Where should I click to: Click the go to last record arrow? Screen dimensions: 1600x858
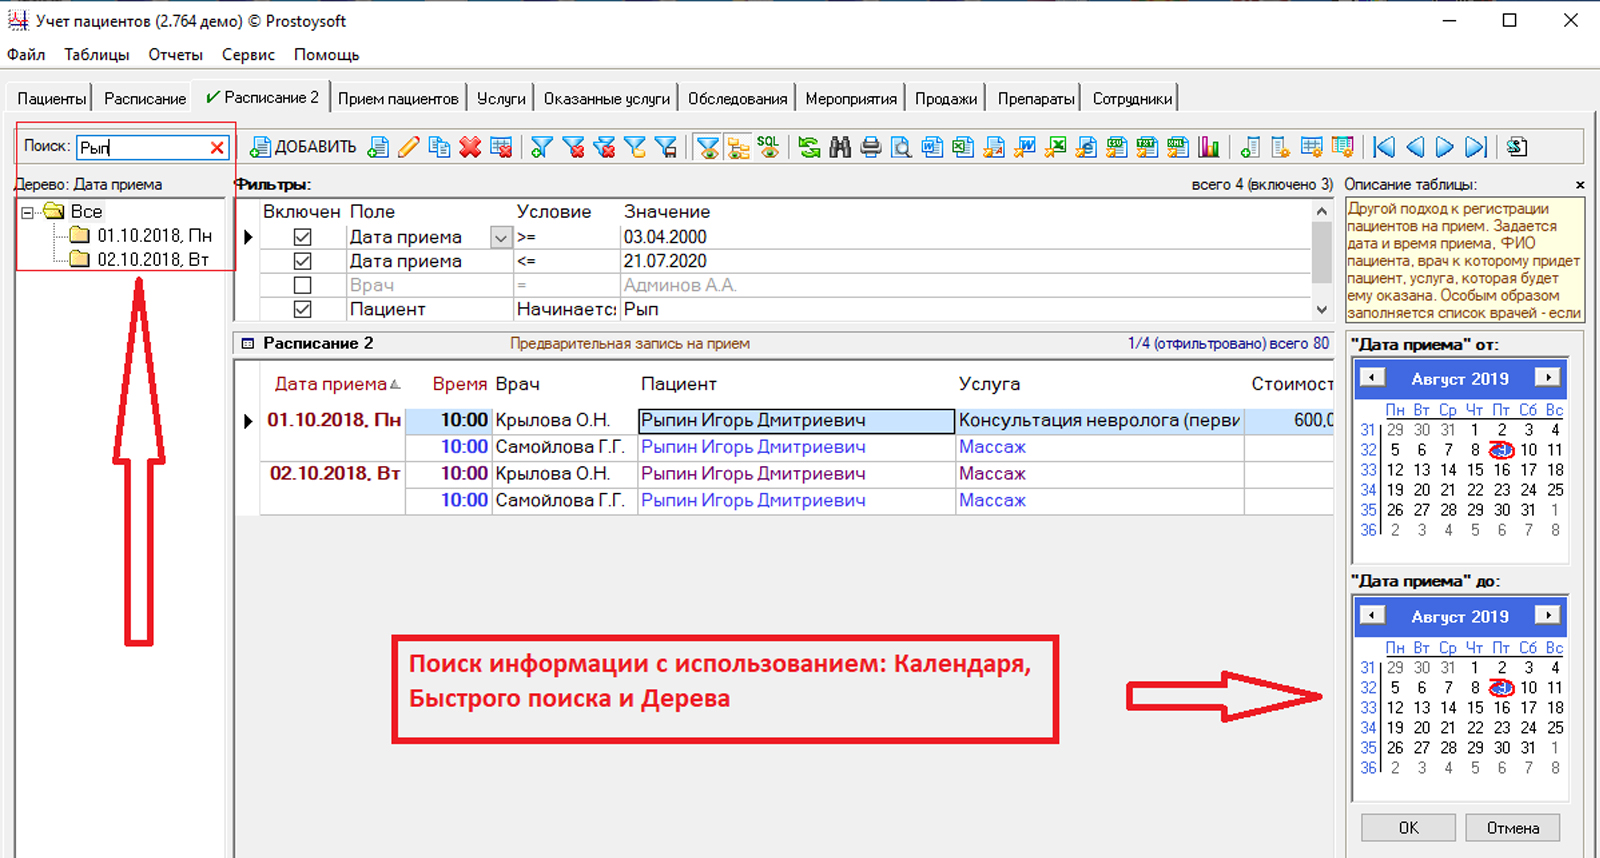(x=1475, y=147)
